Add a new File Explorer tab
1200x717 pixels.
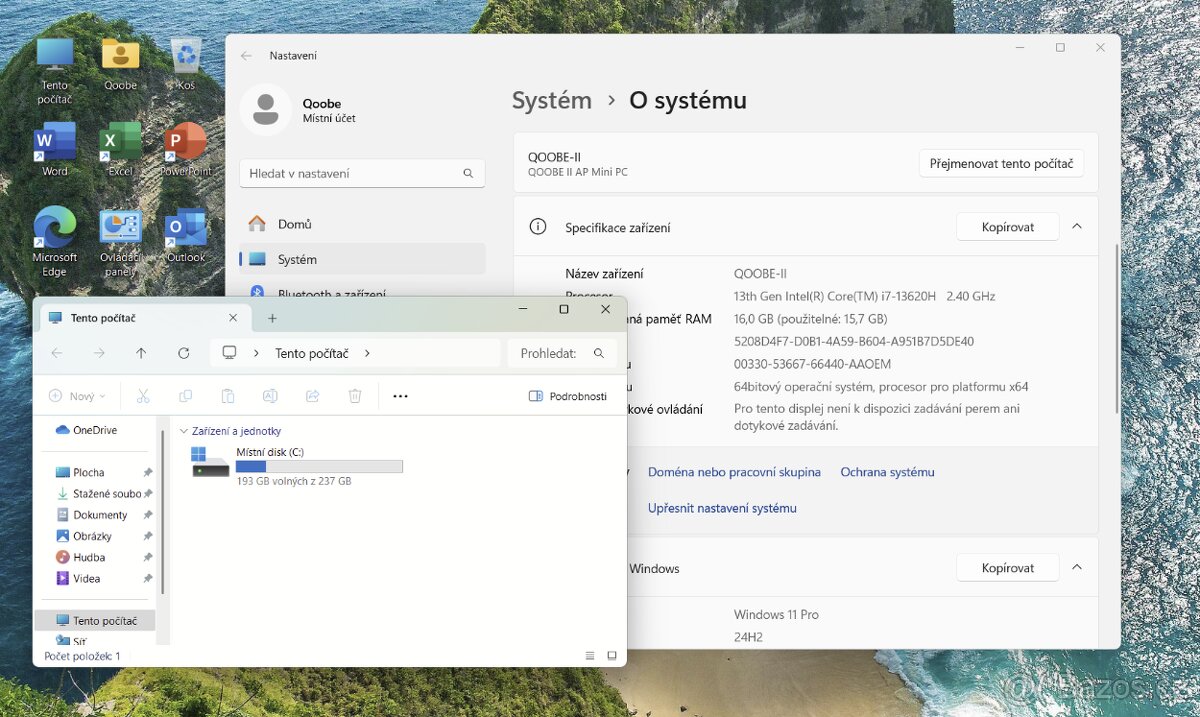pyautogui.click(x=272, y=318)
